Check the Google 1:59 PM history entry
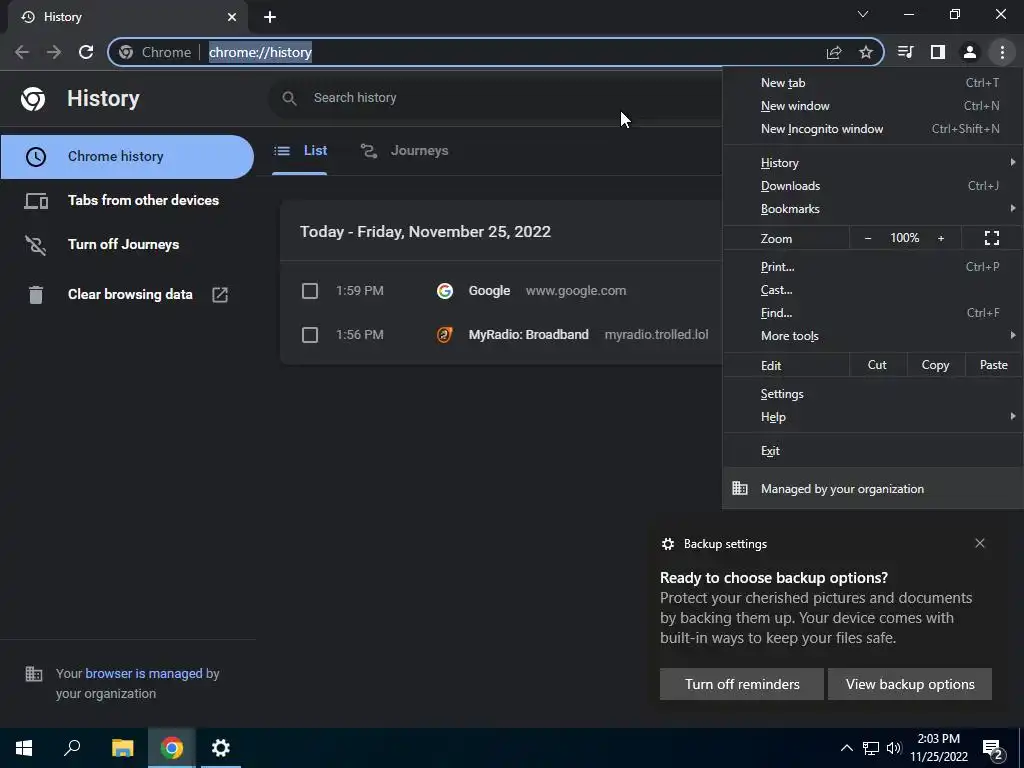 [310, 291]
